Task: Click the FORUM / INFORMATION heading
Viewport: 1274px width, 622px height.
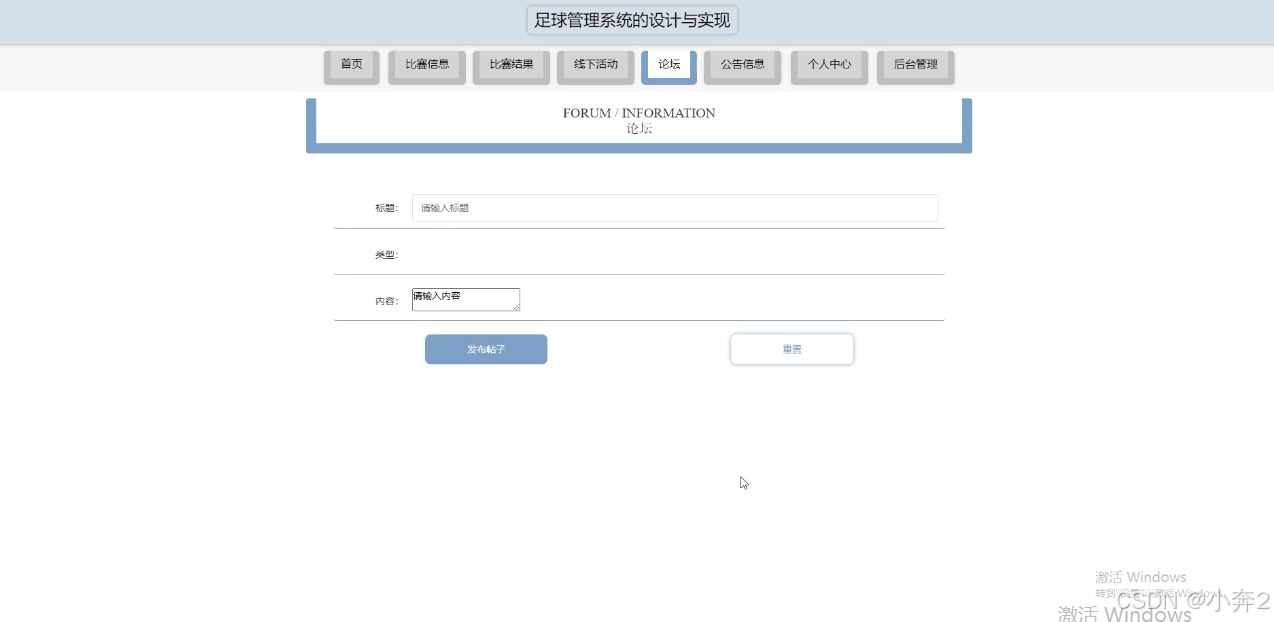Action: click(638, 113)
